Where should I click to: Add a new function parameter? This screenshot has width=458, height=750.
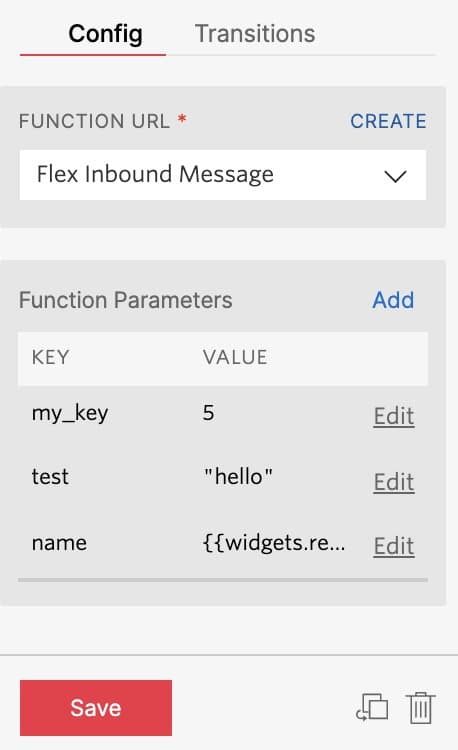pos(393,300)
